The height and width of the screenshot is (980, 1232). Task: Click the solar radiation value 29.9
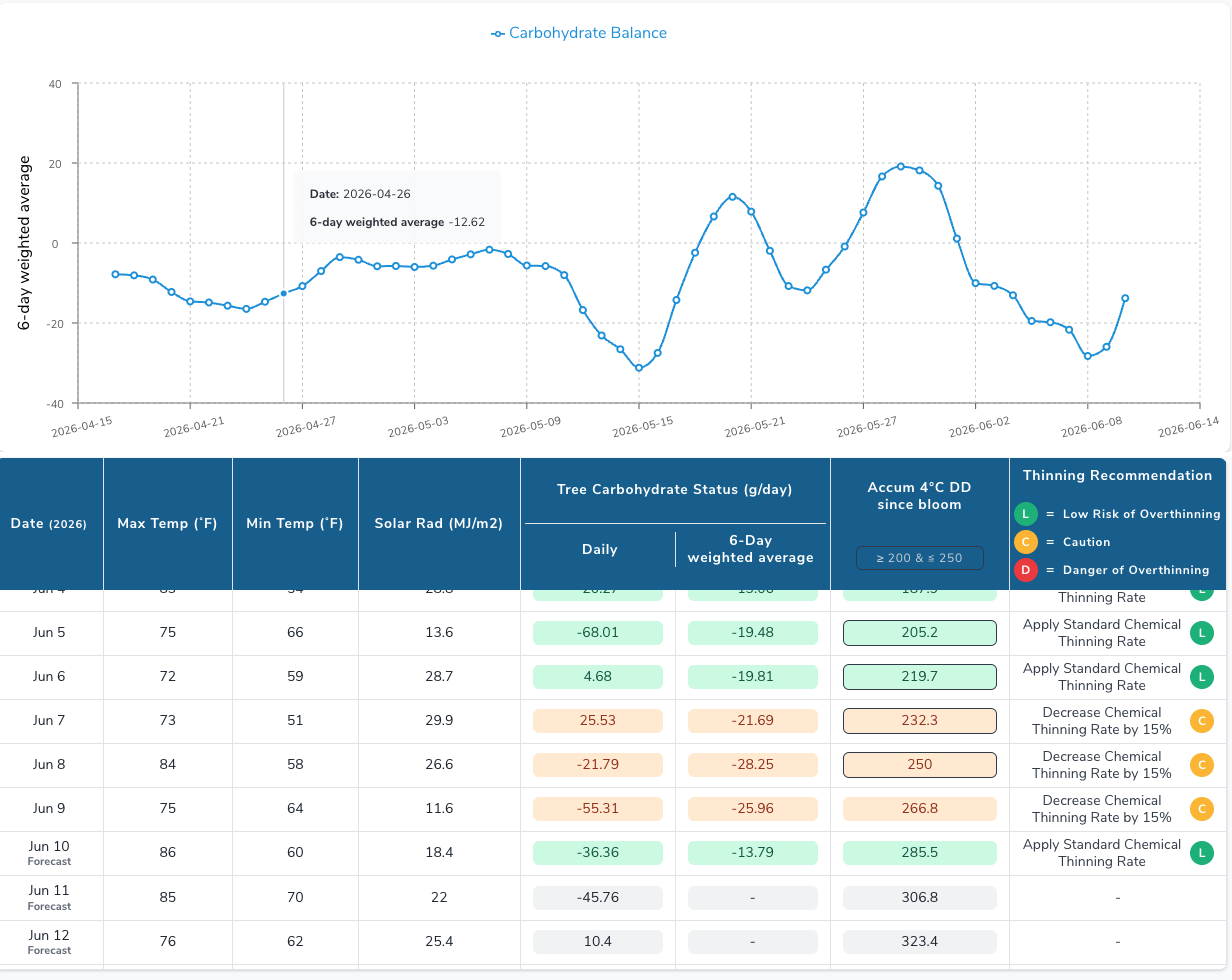pyautogui.click(x=439, y=721)
